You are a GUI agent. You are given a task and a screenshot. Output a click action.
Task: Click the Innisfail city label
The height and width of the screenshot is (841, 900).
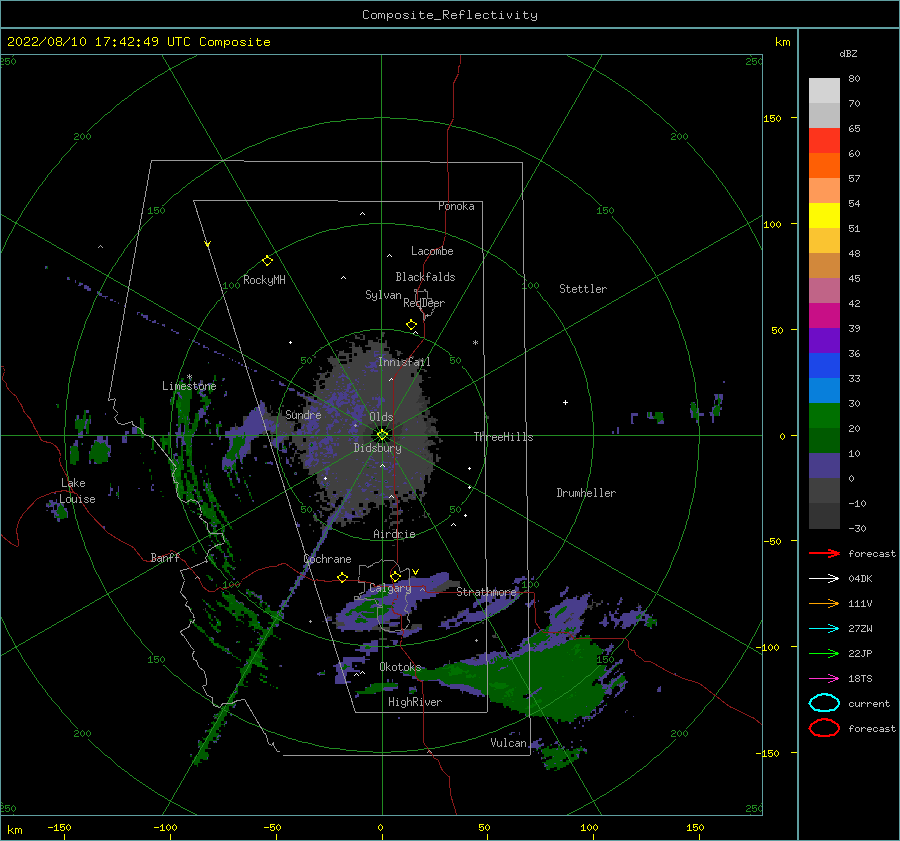click(x=404, y=362)
